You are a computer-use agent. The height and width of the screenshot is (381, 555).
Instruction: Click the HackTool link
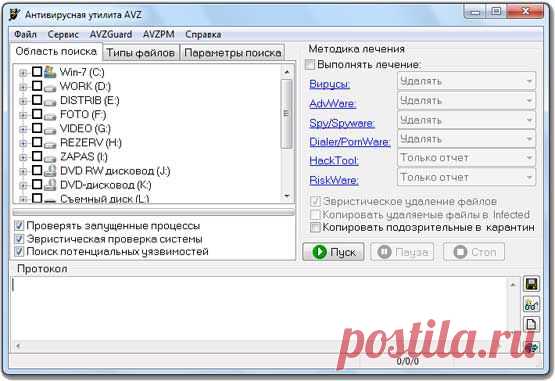(334, 161)
